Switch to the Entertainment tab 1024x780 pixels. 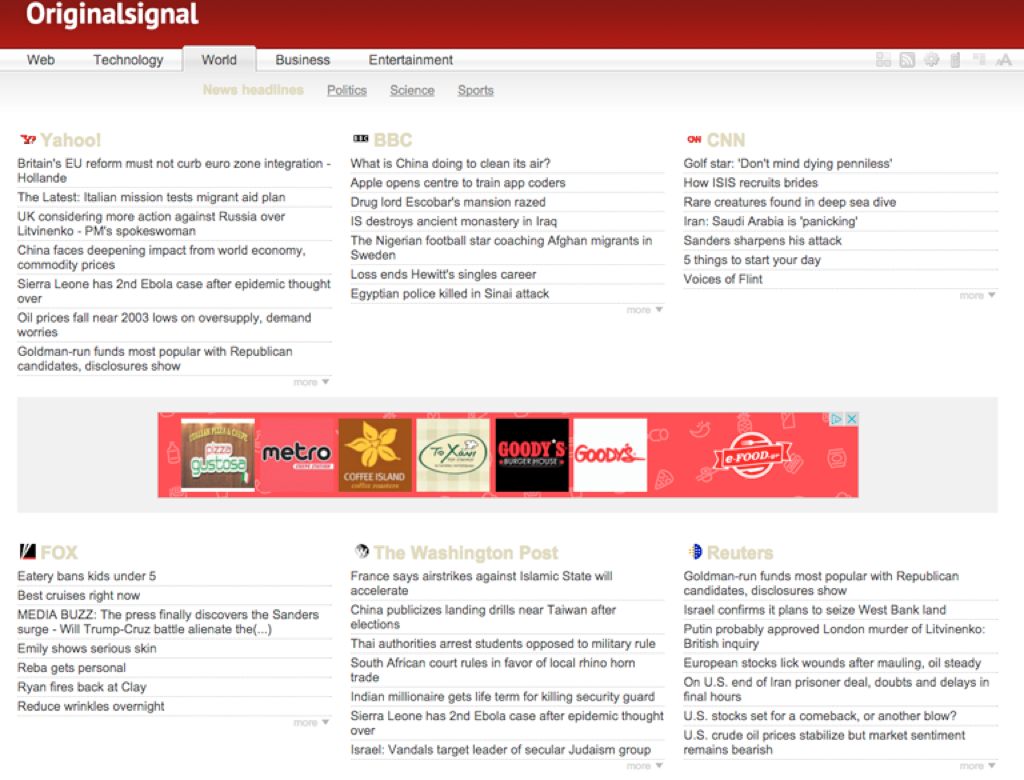pyautogui.click(x=410, y=60)
